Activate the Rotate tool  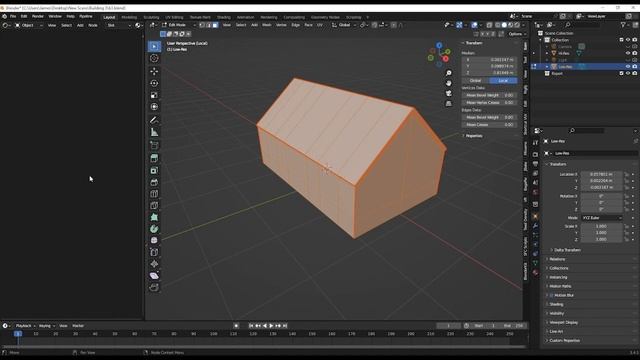tap(154, 83)
